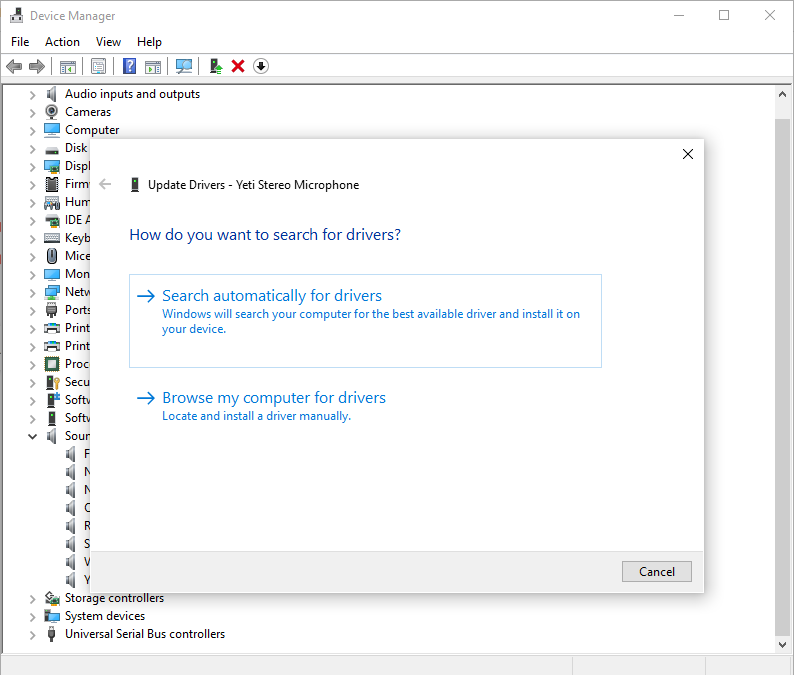Open the View menu
The image size is (794, 675).
[x=108, y=42]
